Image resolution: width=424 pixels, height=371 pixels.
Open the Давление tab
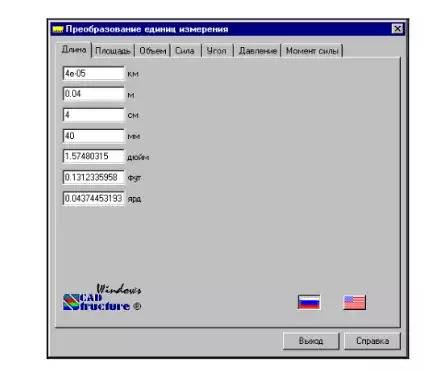tap(258, 51)
